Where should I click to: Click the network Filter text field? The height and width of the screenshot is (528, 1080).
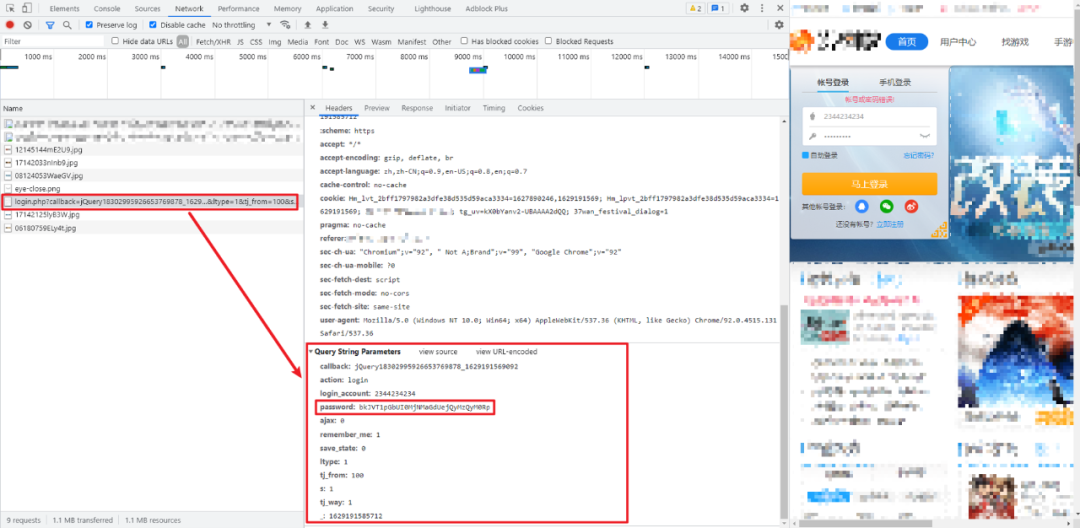(x=52, y=41)
